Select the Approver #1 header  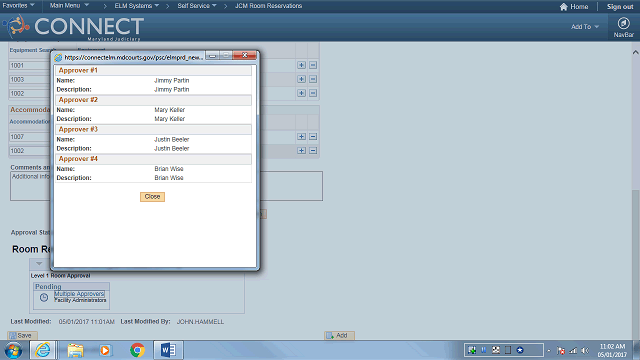pos(153,70)
